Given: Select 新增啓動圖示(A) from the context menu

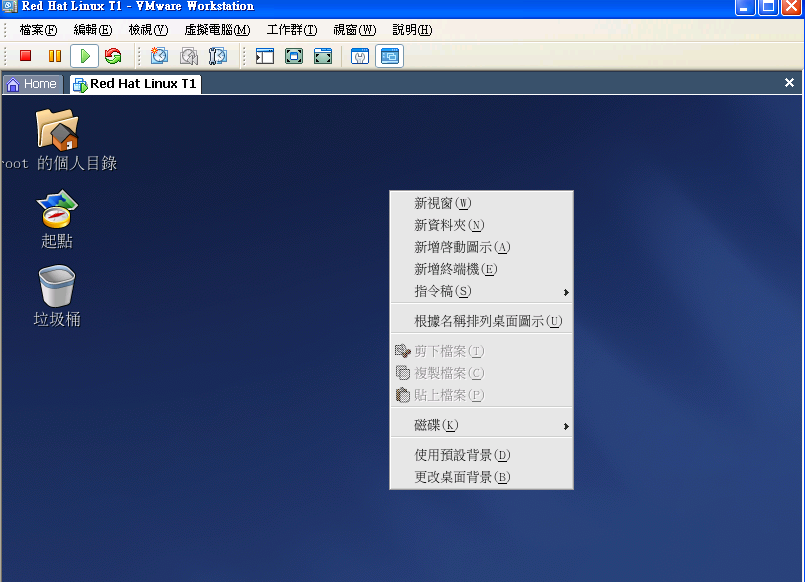Looking at the screenshot, I should [x=482, y=247].
